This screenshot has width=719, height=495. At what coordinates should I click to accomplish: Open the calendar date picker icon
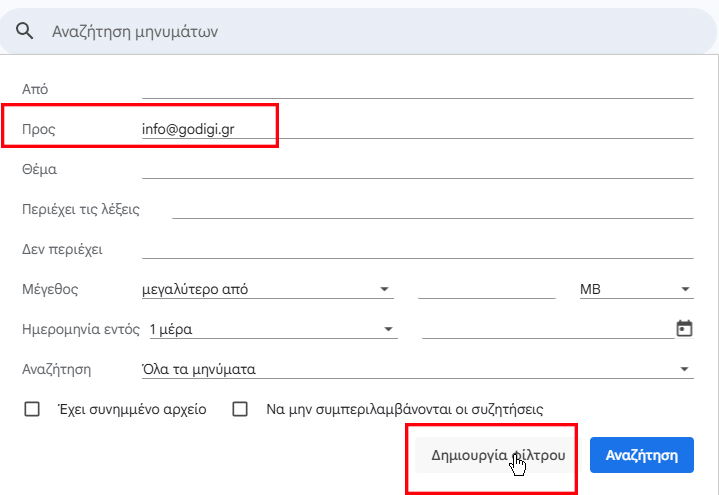(685, 328)
